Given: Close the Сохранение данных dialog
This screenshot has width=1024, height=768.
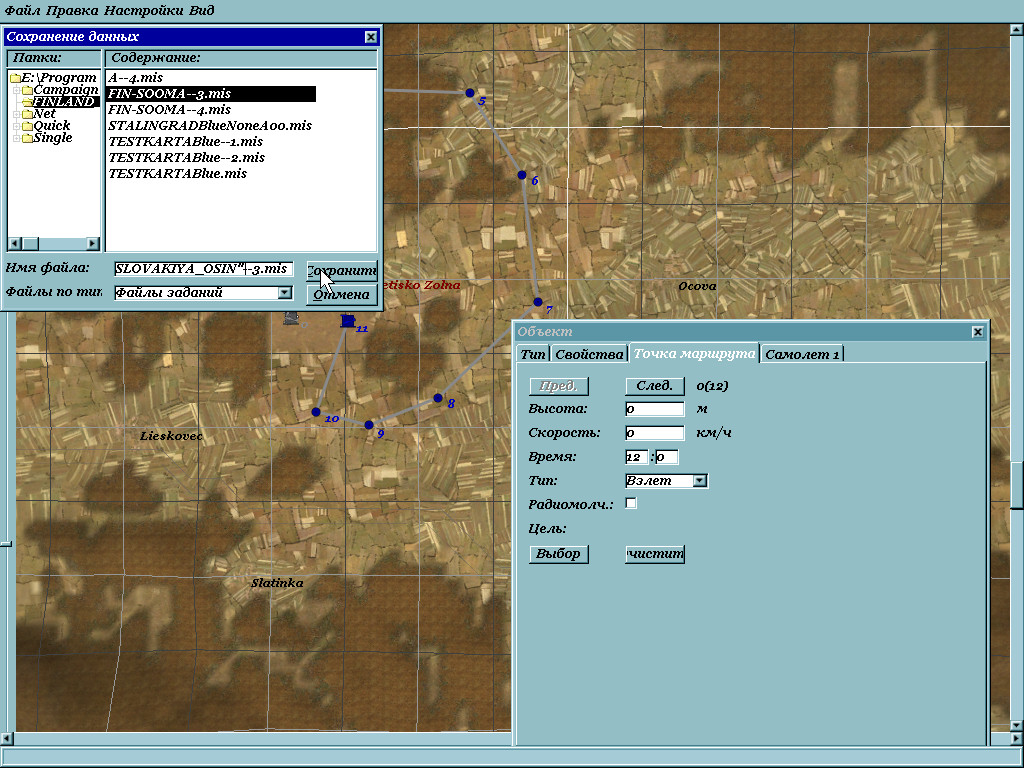Looking at the screenshot, I should 371,37.
